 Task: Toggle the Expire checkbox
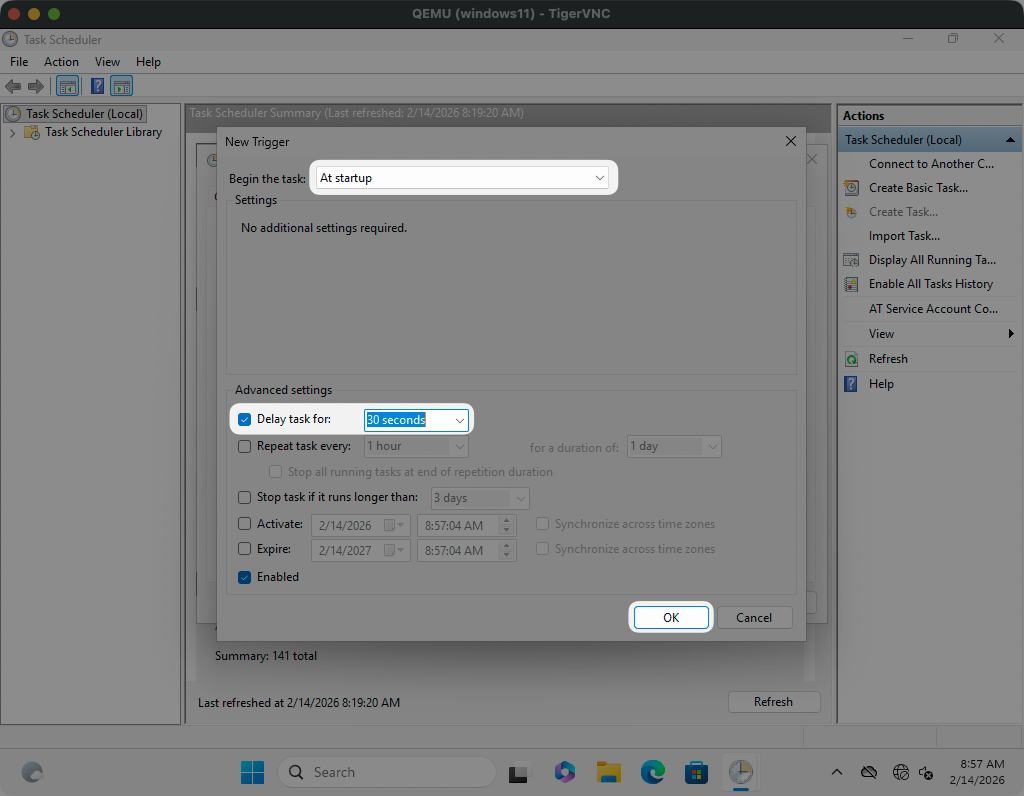(x=245, y=549)
